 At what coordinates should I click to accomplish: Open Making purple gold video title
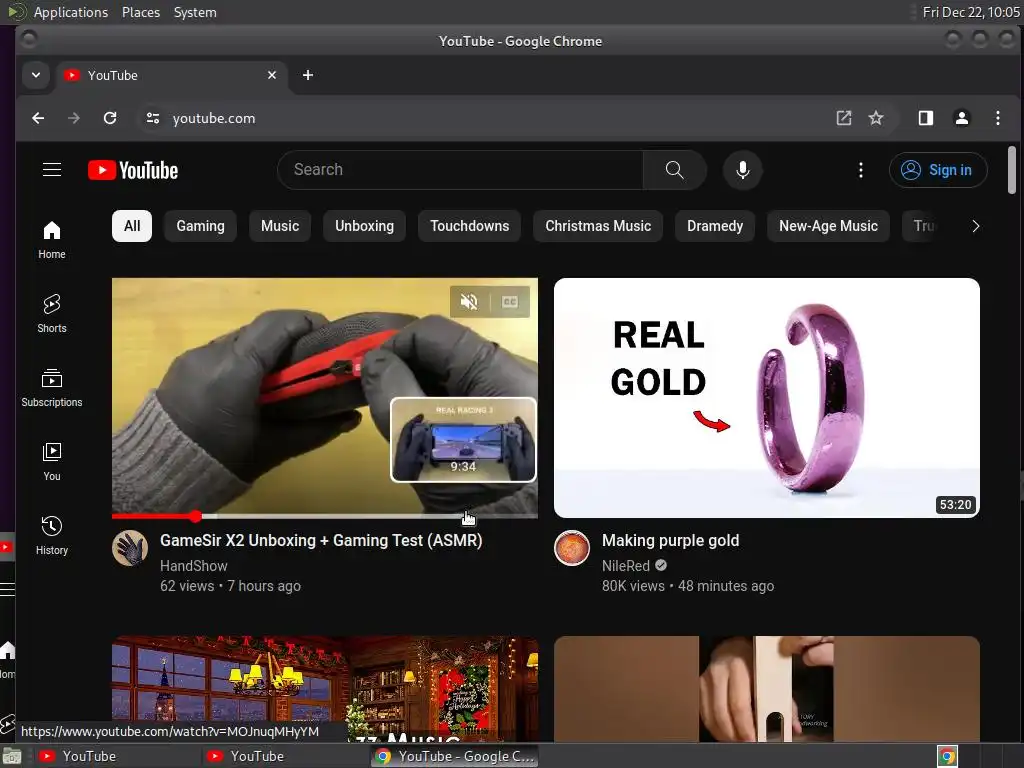point(670,541)
